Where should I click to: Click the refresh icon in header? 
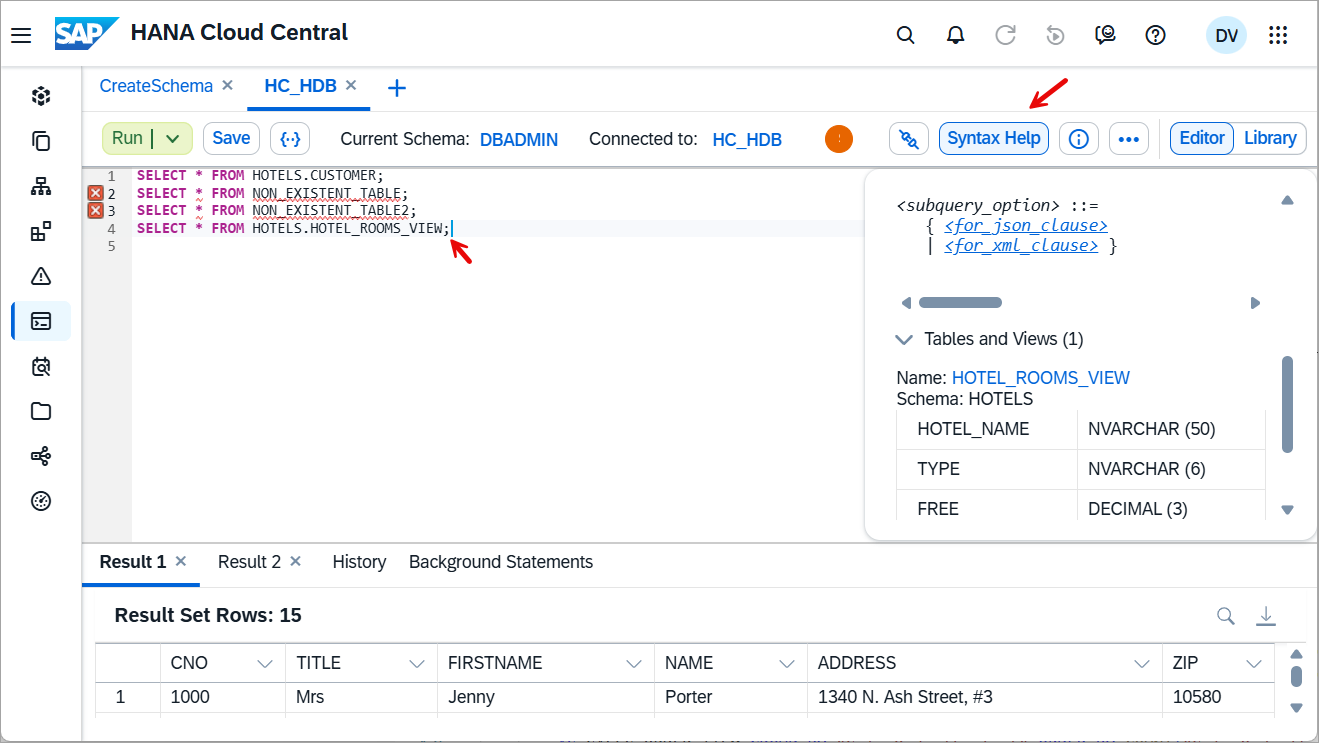coord(1005,35)
